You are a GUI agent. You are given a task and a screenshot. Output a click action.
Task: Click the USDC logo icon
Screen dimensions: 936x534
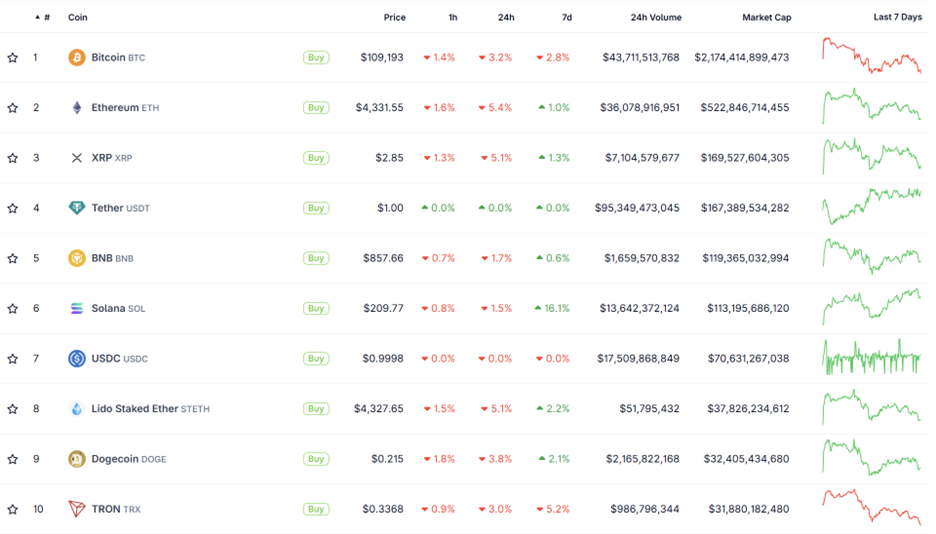tap(76, 358)
